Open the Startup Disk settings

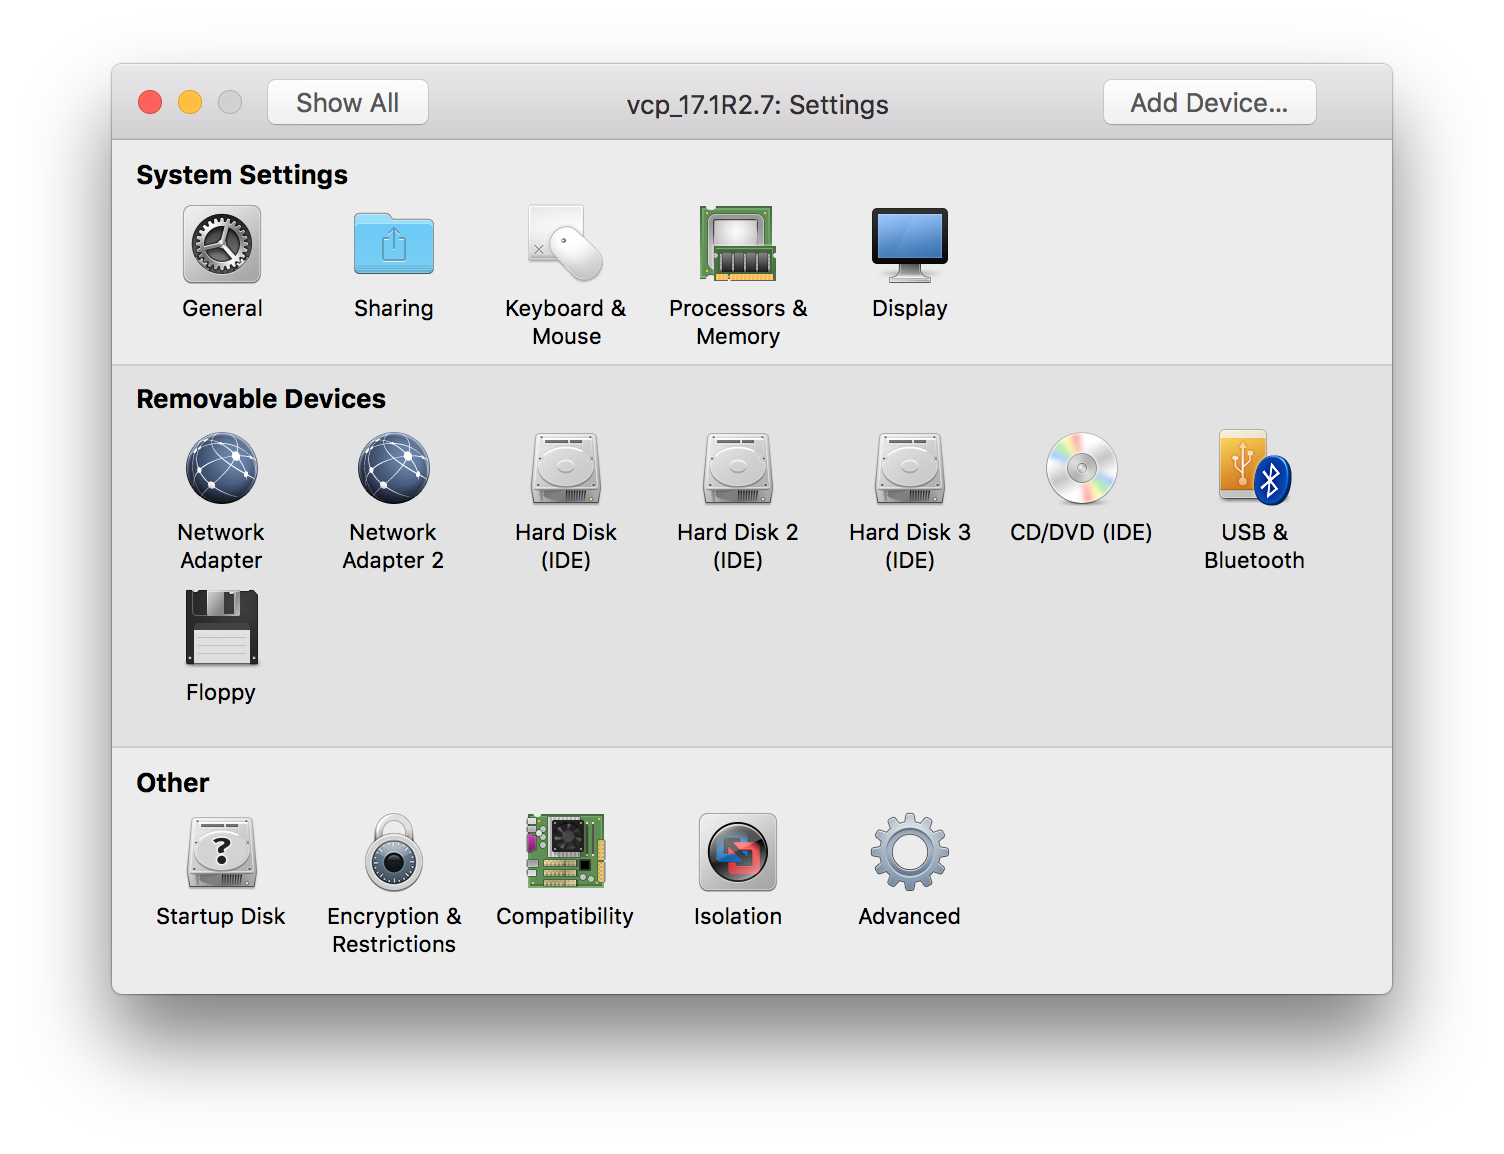(221, 852)
